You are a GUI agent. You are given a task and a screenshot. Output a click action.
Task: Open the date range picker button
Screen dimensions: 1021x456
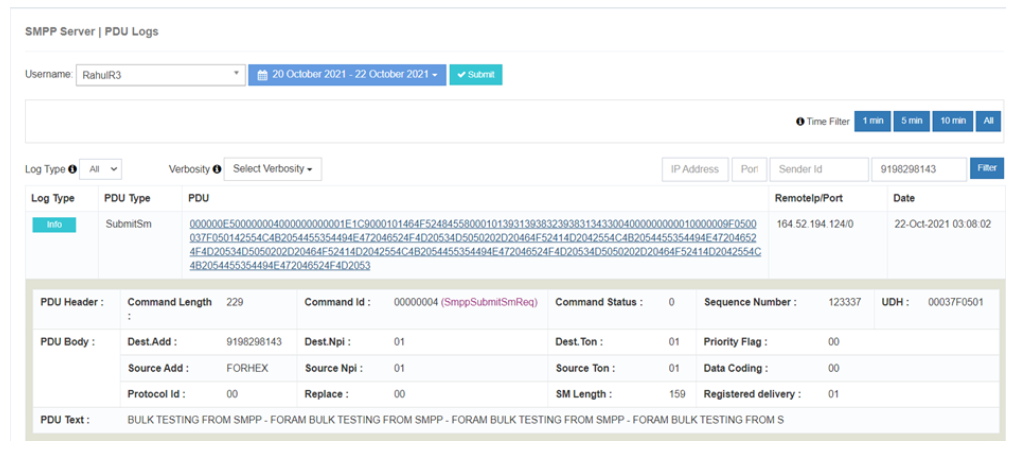(x=347, y=75)
